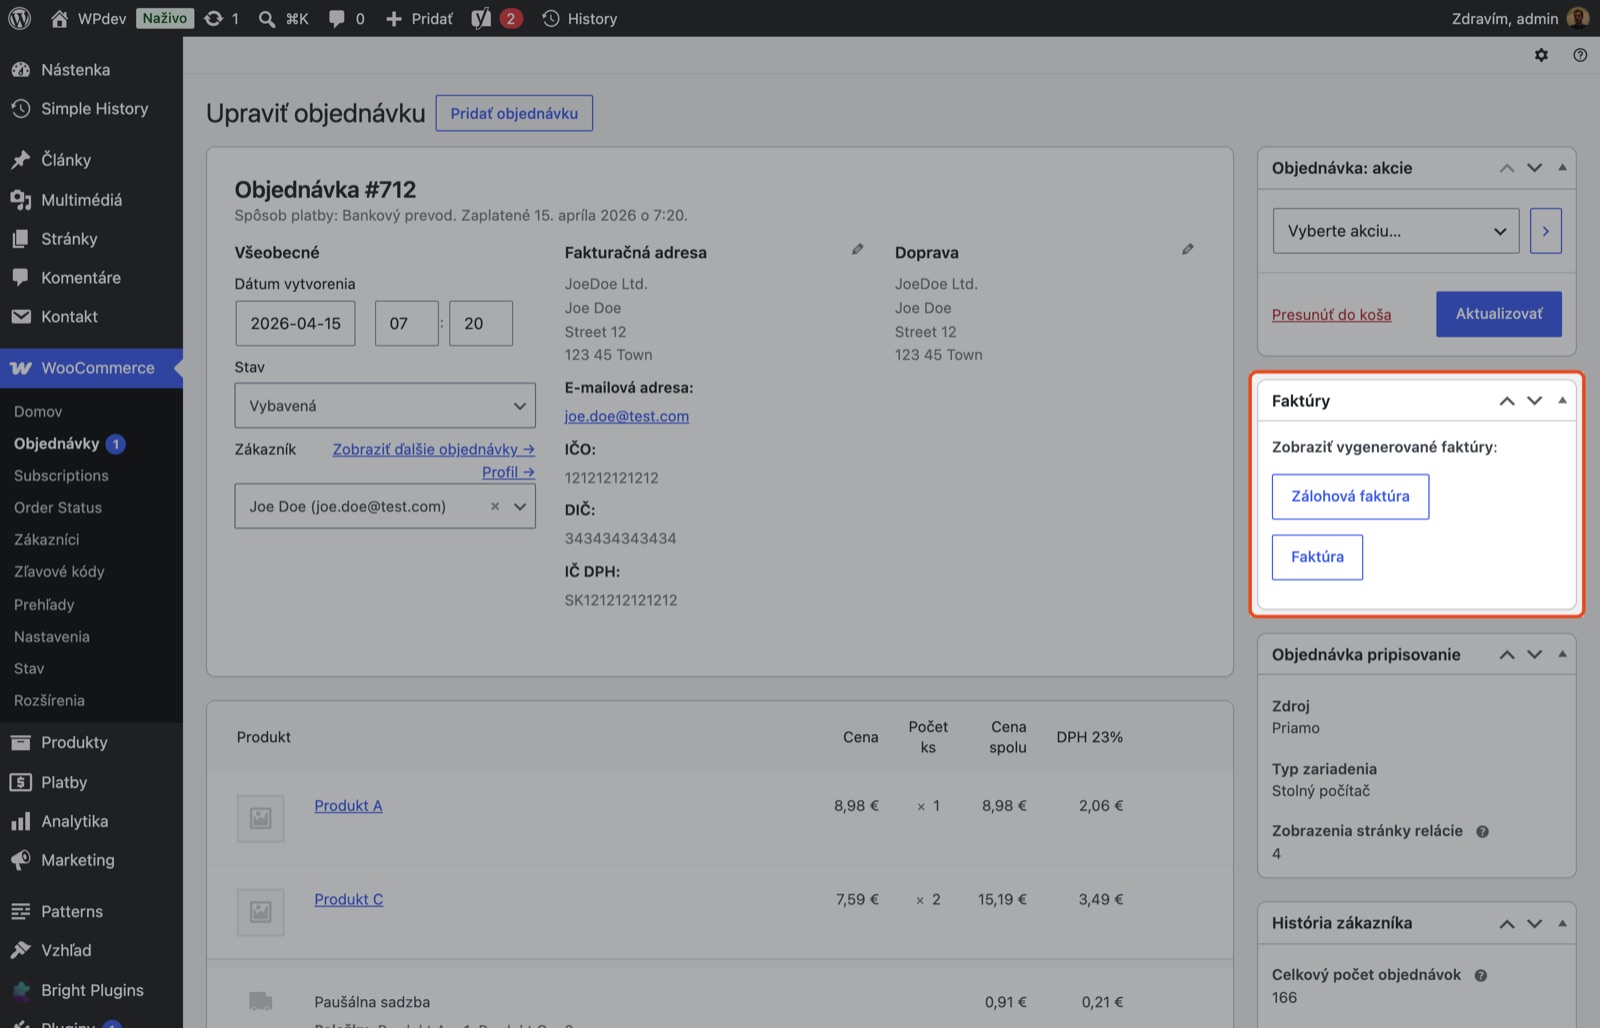Open comments bubble icon in admin bar
The width and height of the screenshot is (1600, 1028).
[337, 18]
